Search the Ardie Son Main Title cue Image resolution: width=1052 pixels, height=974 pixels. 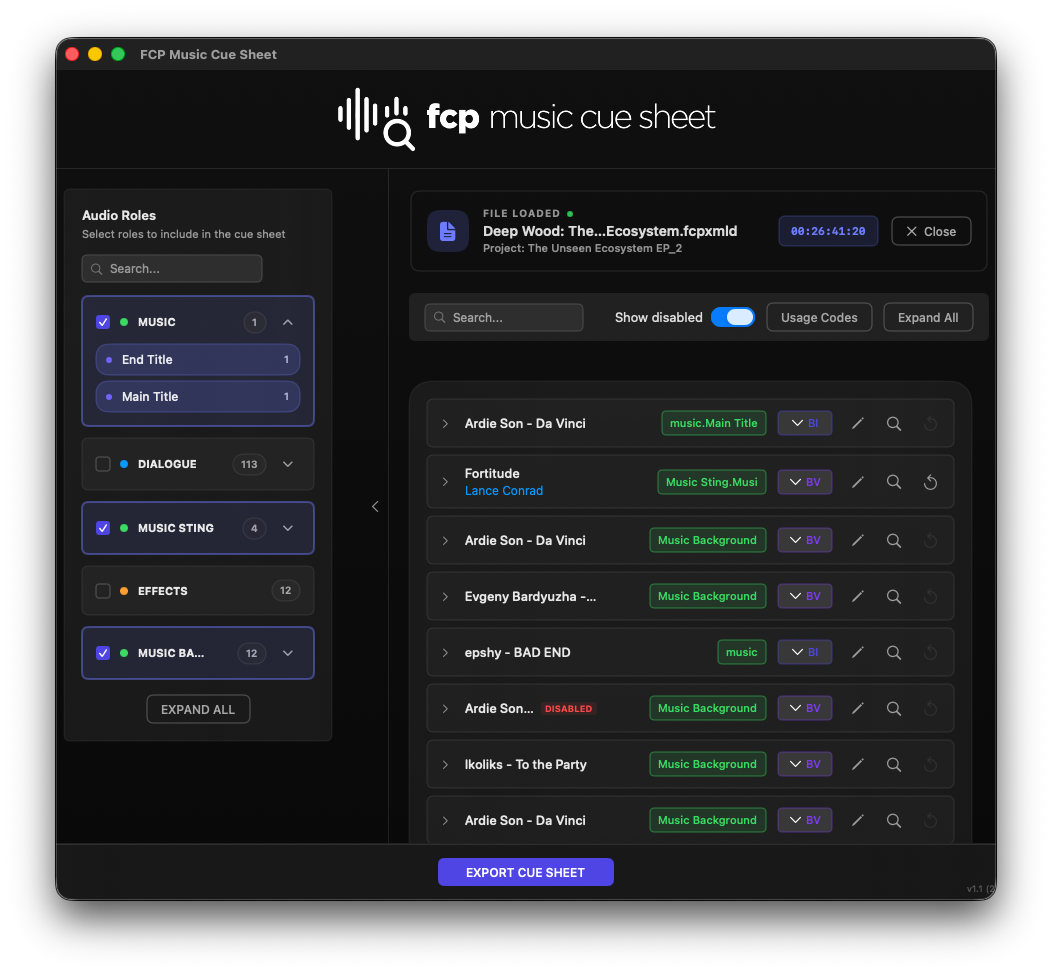coord(894,423)
